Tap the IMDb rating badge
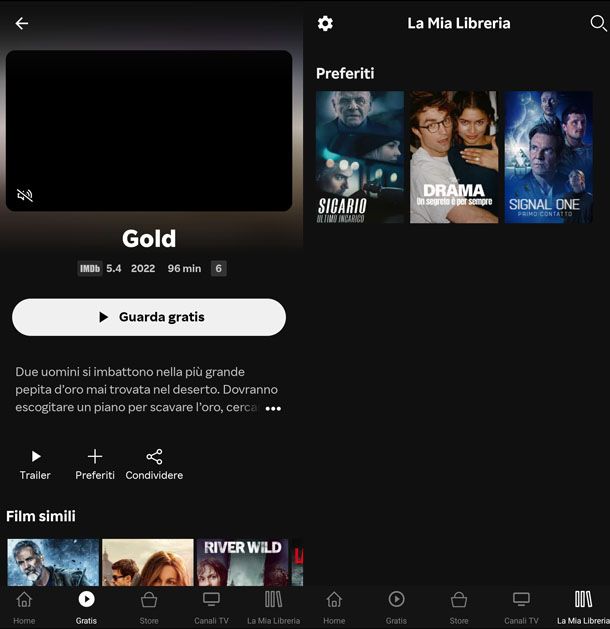 89,268
